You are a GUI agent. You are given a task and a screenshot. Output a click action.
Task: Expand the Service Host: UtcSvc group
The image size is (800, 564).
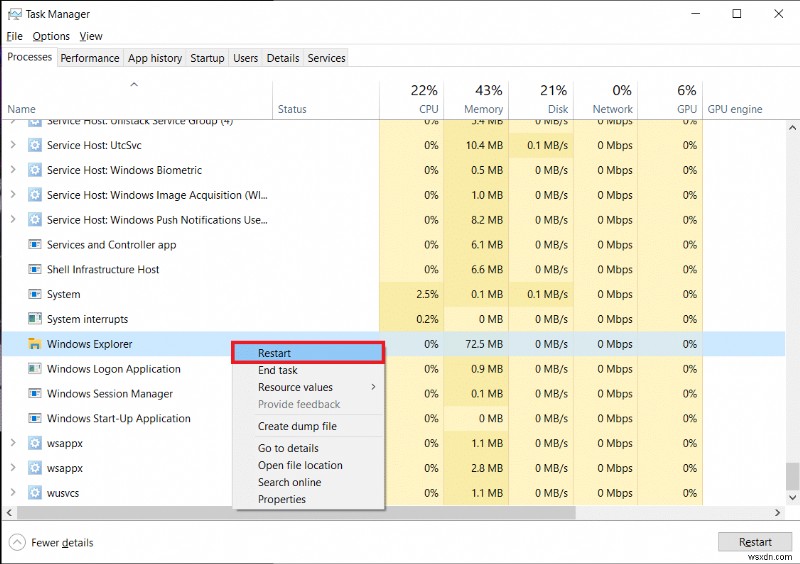point(13,145)
